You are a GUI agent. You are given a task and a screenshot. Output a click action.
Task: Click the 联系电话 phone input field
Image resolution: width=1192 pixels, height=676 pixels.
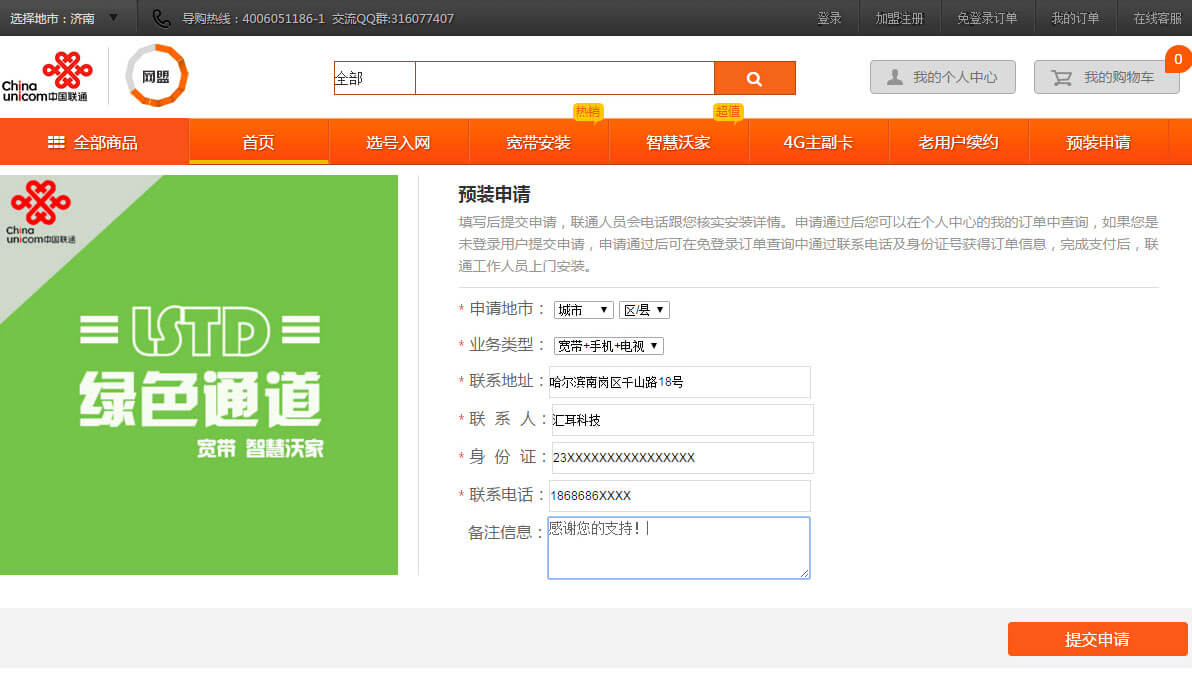[680, 496]
